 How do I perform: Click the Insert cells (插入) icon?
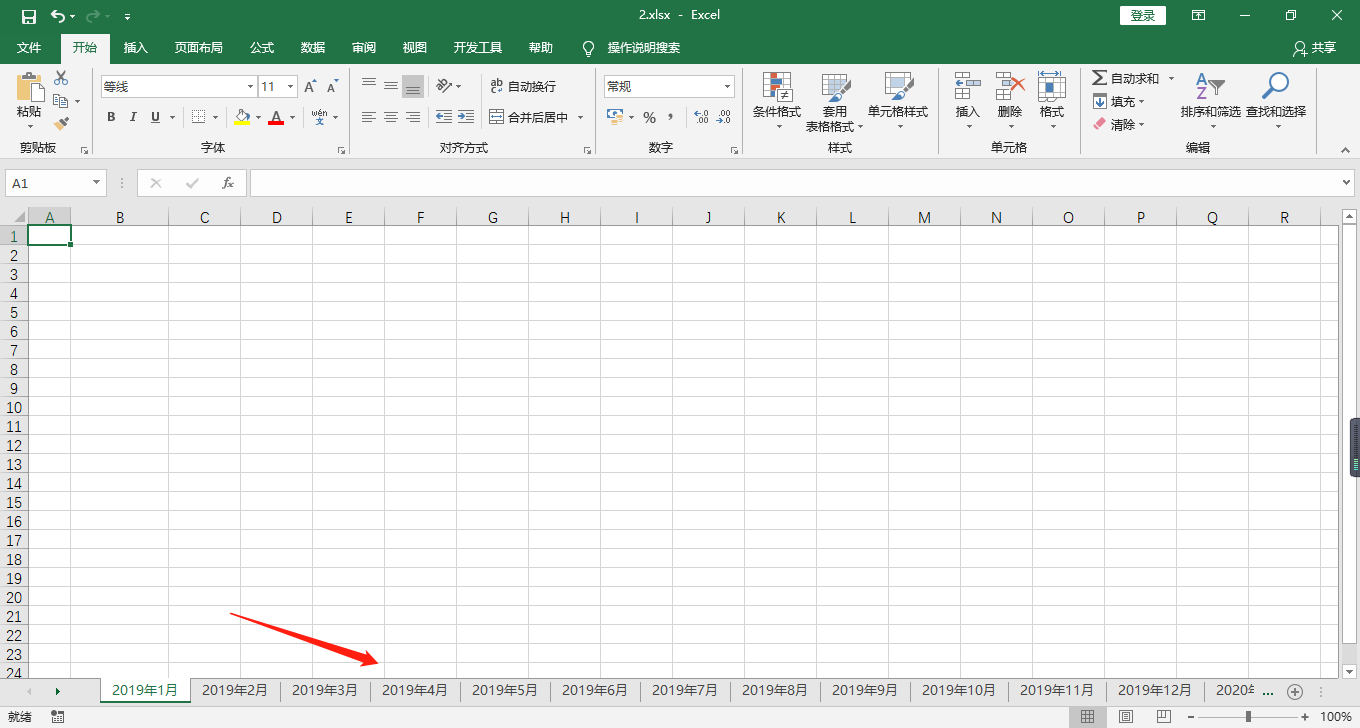tap(967, 86)
